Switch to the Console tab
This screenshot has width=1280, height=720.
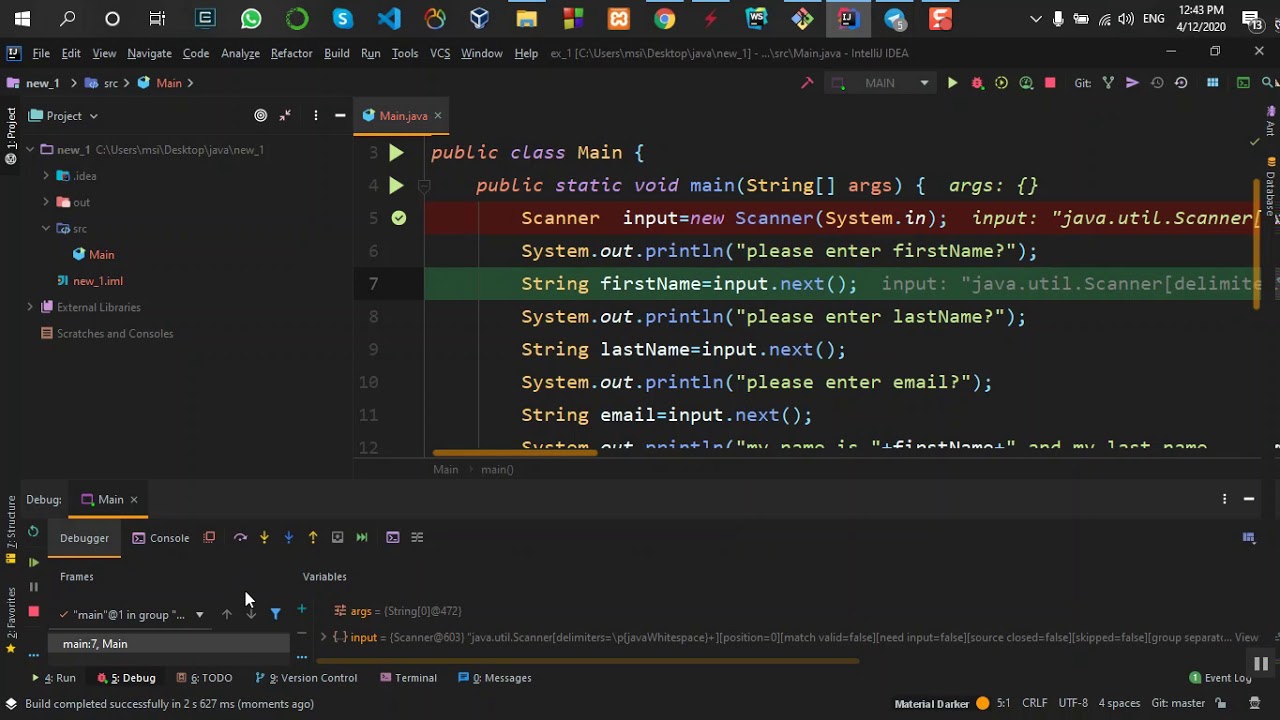pyautogui.click(x=161, y=538)
